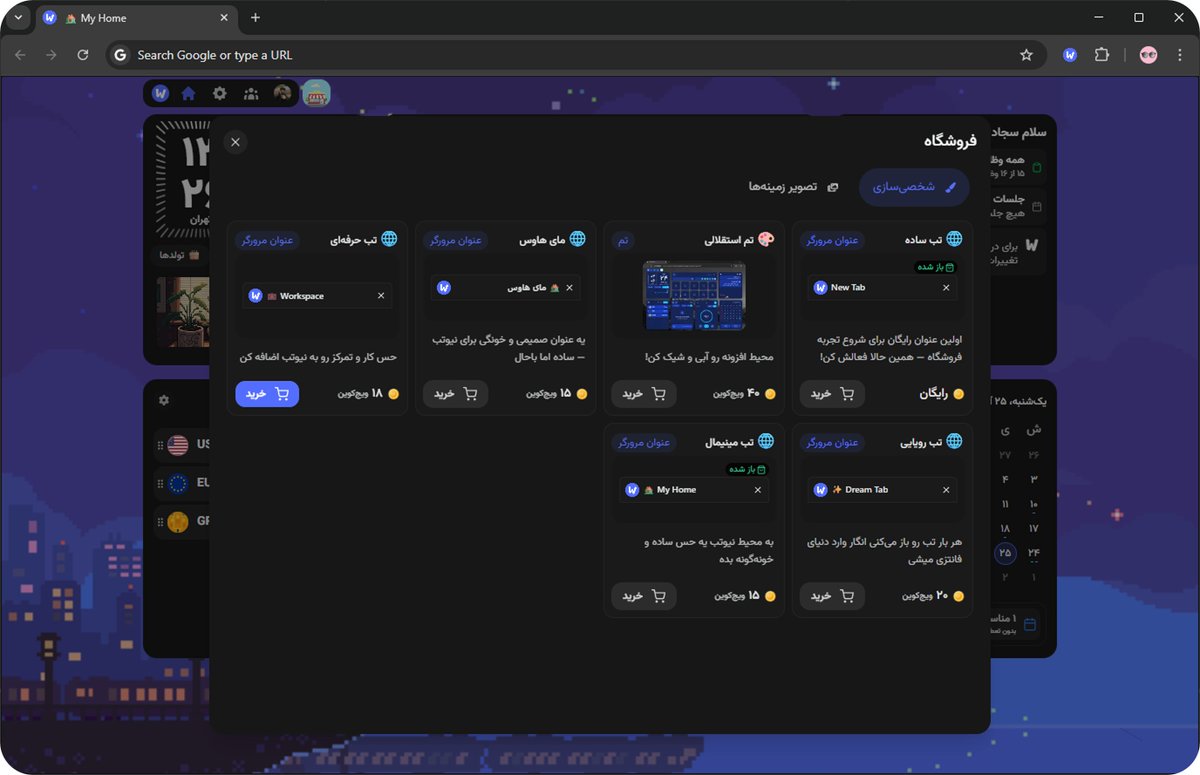The width and height of the screenshot is (1200, 775).
Task: Select day 25 on the calendar widget
Action: click(x=1004, y=553)
